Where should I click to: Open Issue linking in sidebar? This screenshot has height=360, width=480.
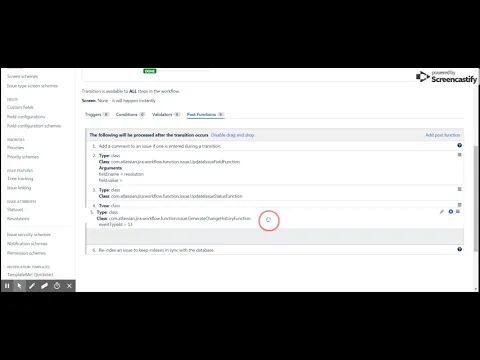[19, 188]
